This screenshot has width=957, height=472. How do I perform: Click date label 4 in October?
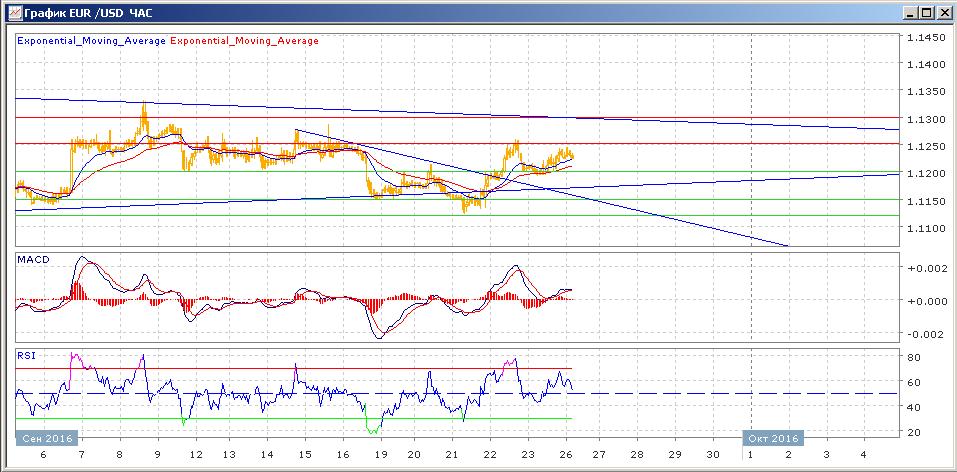[x=862, y=455]
